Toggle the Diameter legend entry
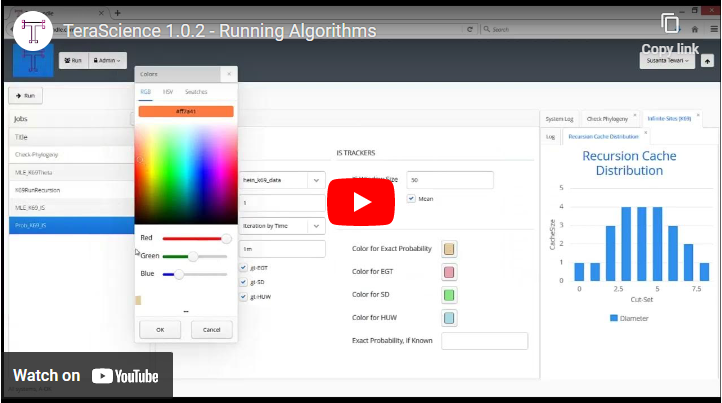The image size is (722, 403). tap(629, 318)
